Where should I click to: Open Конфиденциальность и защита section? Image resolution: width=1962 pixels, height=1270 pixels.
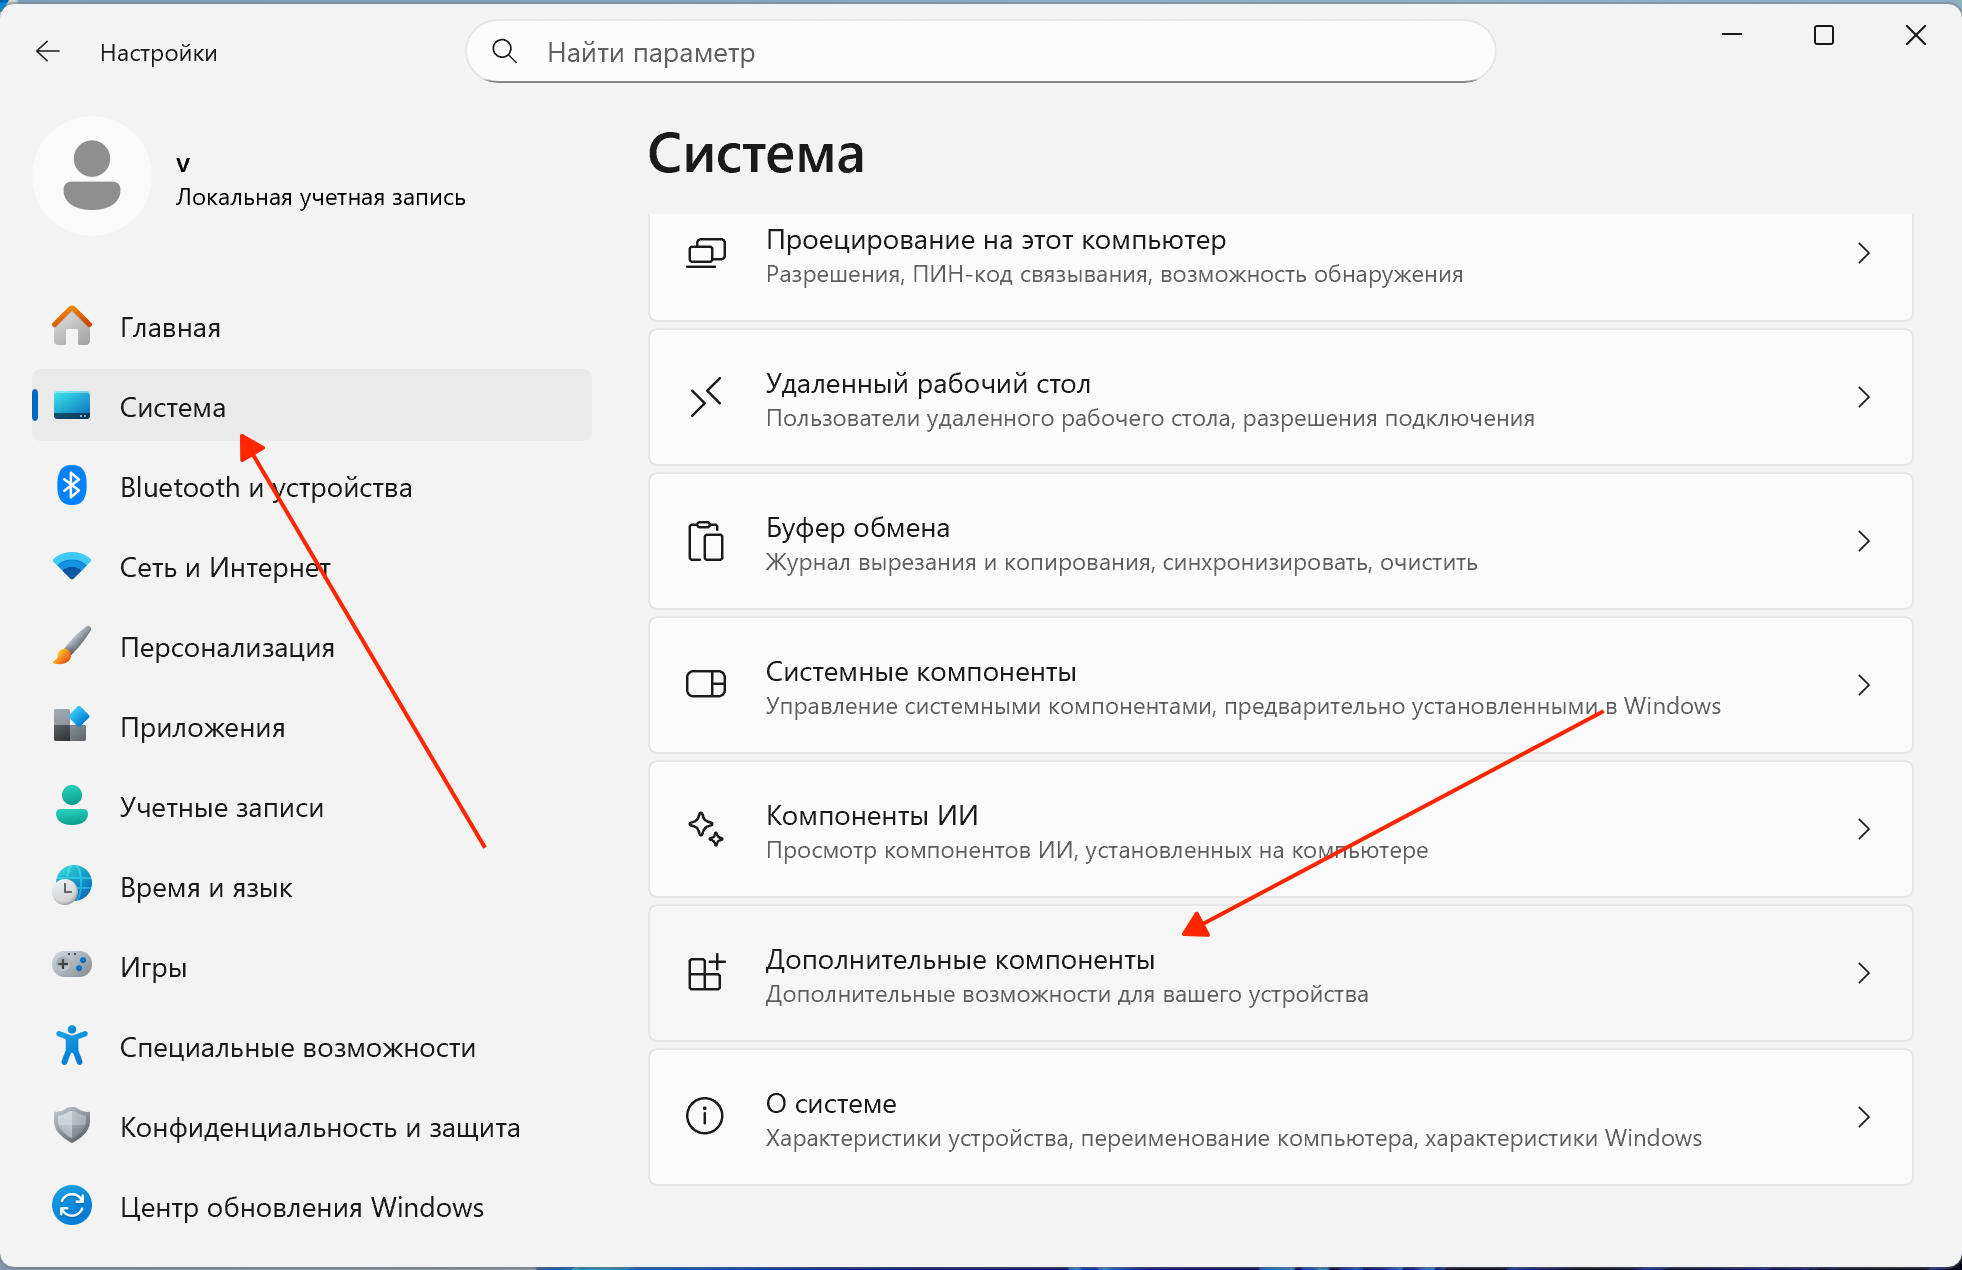coord(312,1126)
